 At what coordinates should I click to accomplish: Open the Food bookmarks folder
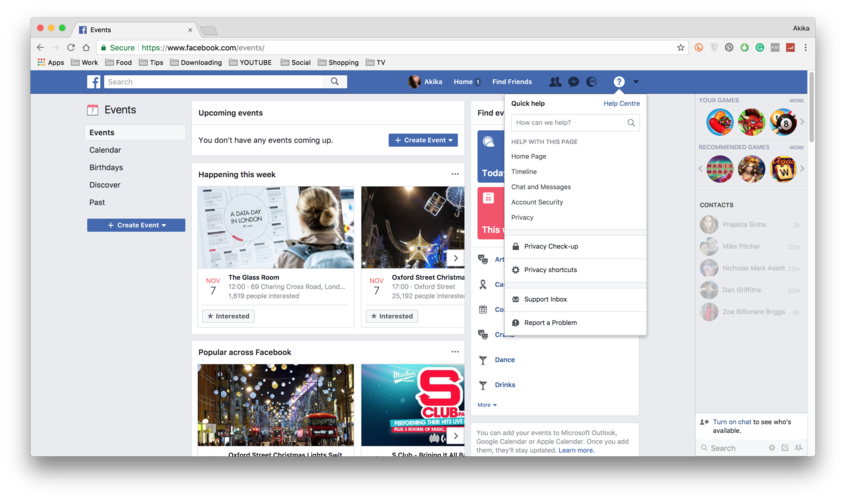tap(119, 63)
